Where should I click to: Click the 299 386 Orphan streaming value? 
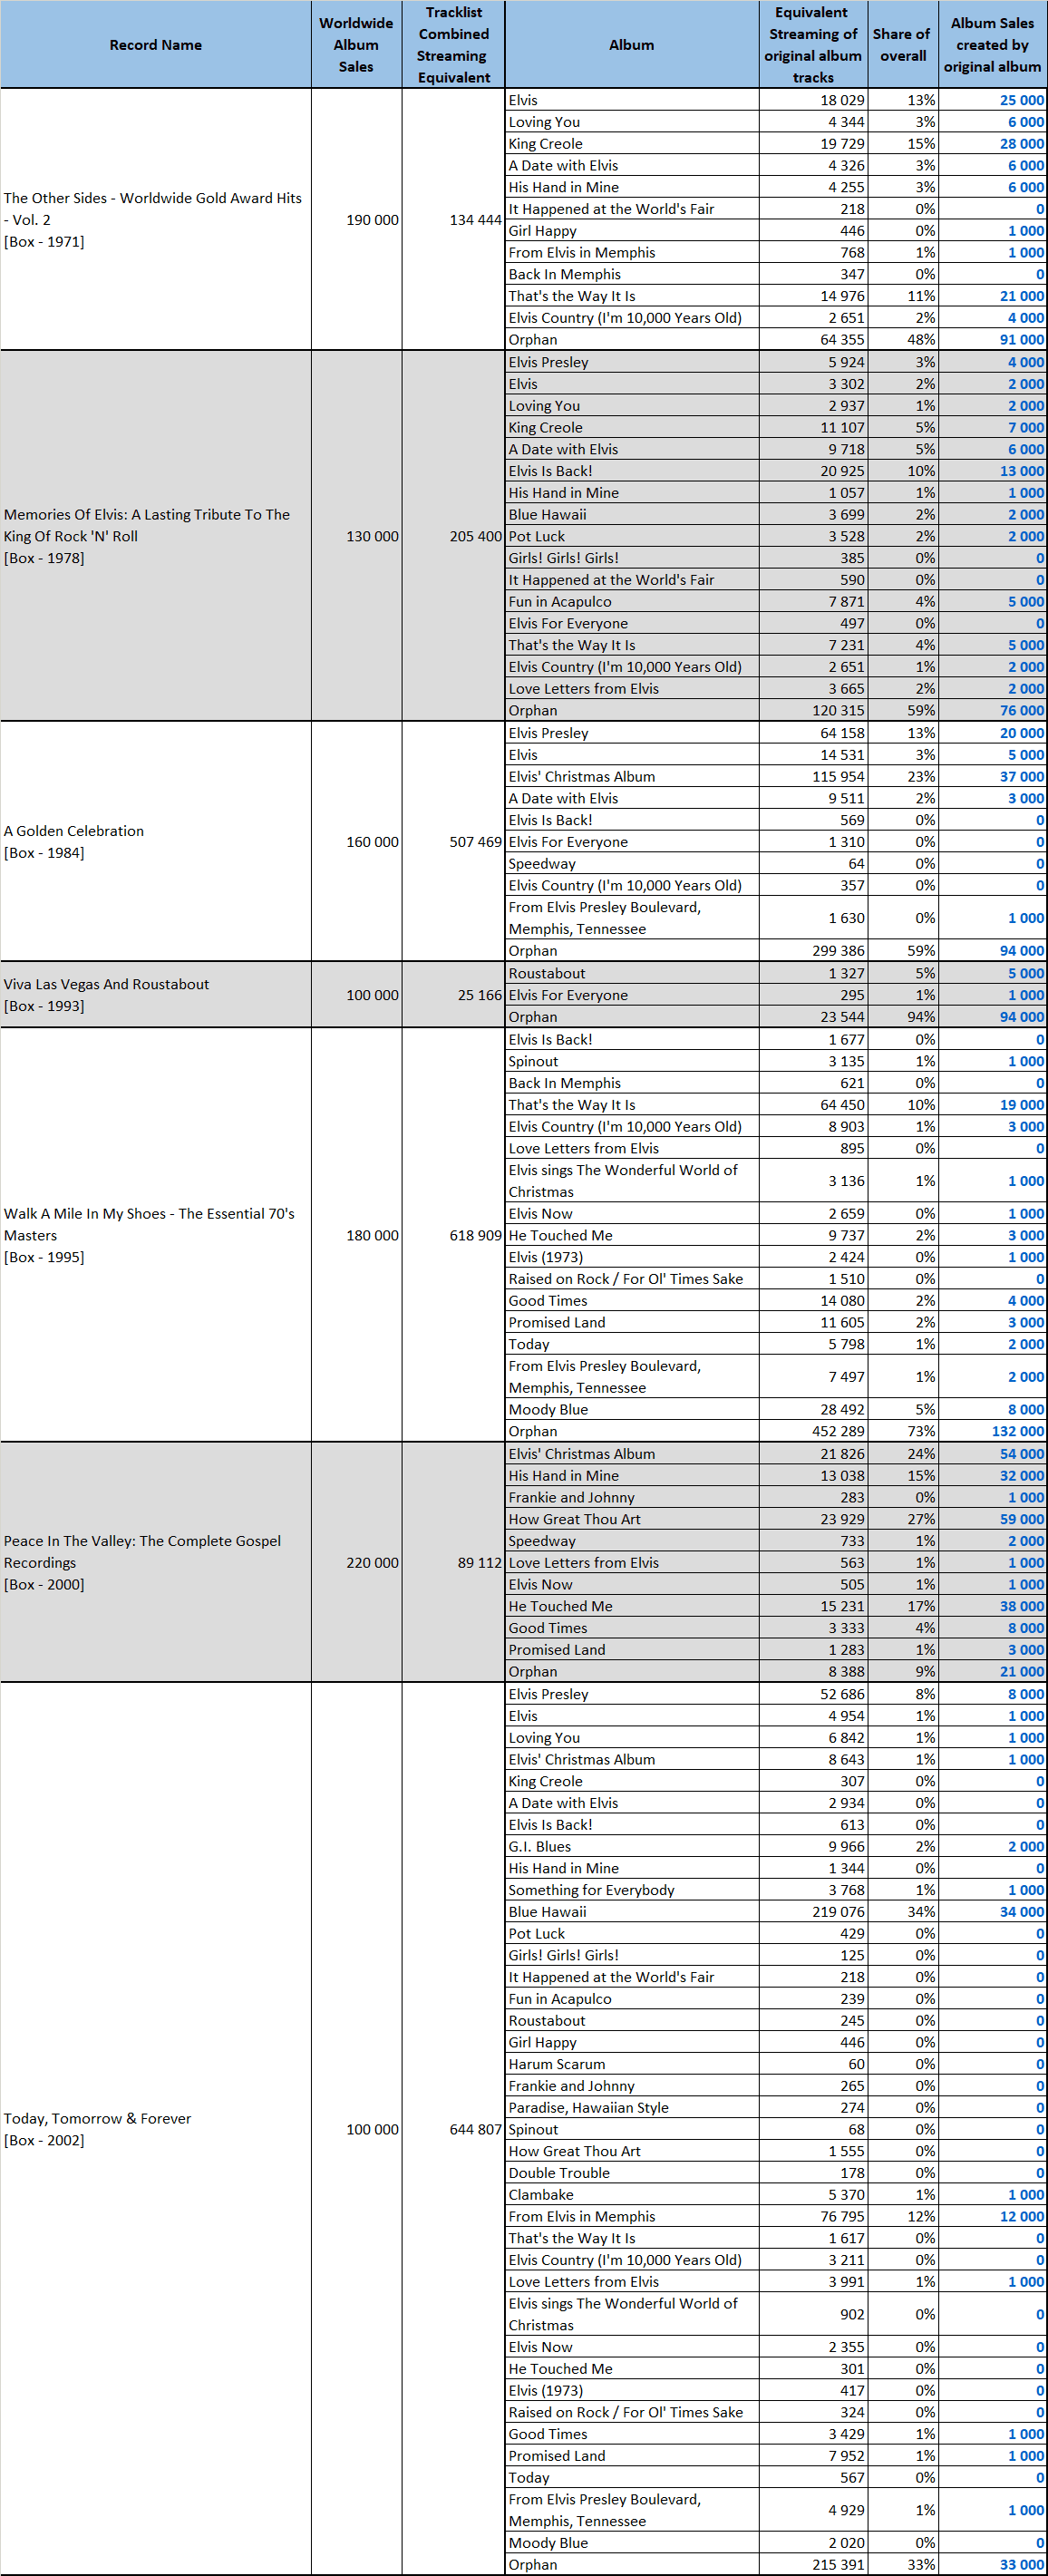tap(813, 951)
